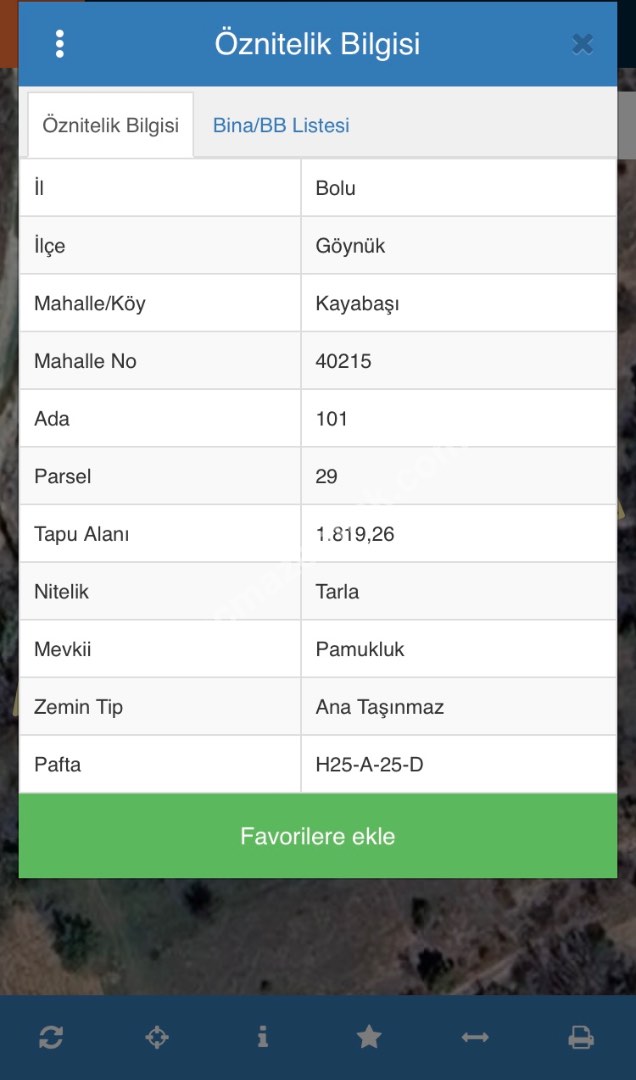Open the three-dot options menu

click(x=60, y=44)
